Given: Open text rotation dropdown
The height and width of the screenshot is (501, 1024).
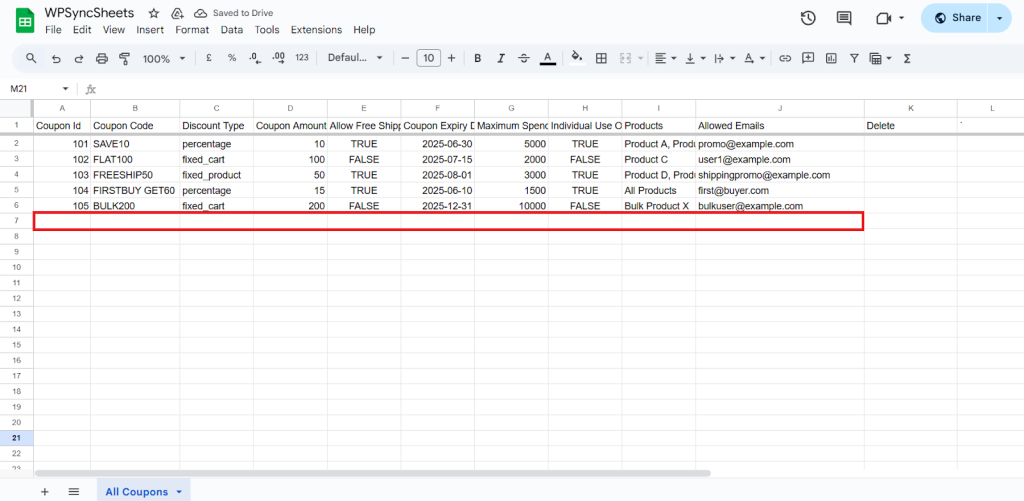Looking at the screenshot, I should (754, 58).
